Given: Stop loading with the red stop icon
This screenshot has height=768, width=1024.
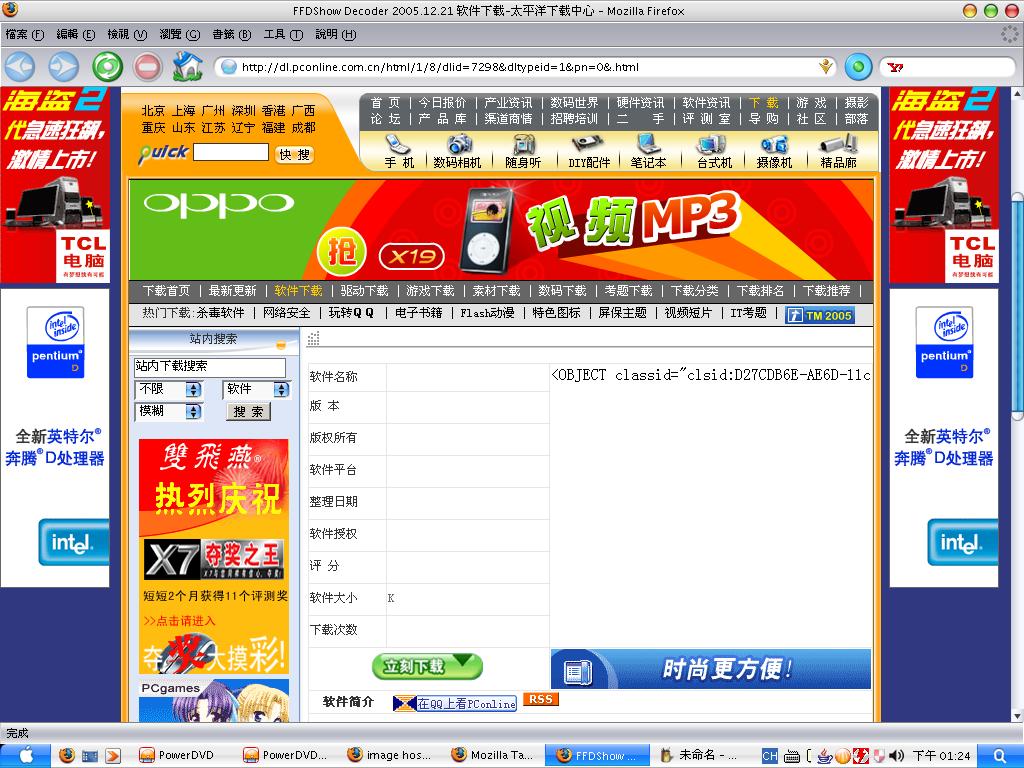Looking at the screenshot, I should point(148,67).
